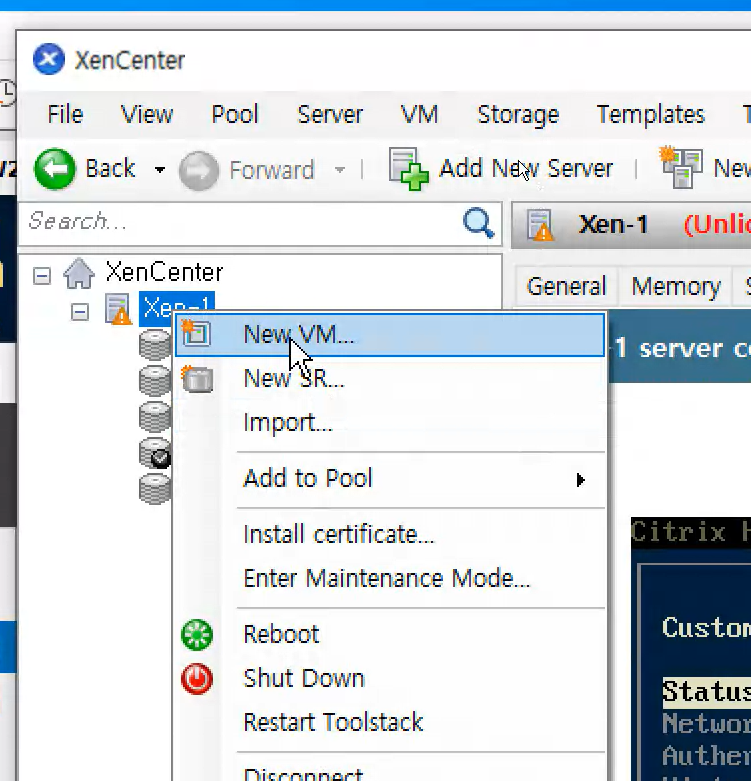This screenshot has height=781, width=751.
Task: Click the New VM context menu icon
Action: click(x=196, y=334)
